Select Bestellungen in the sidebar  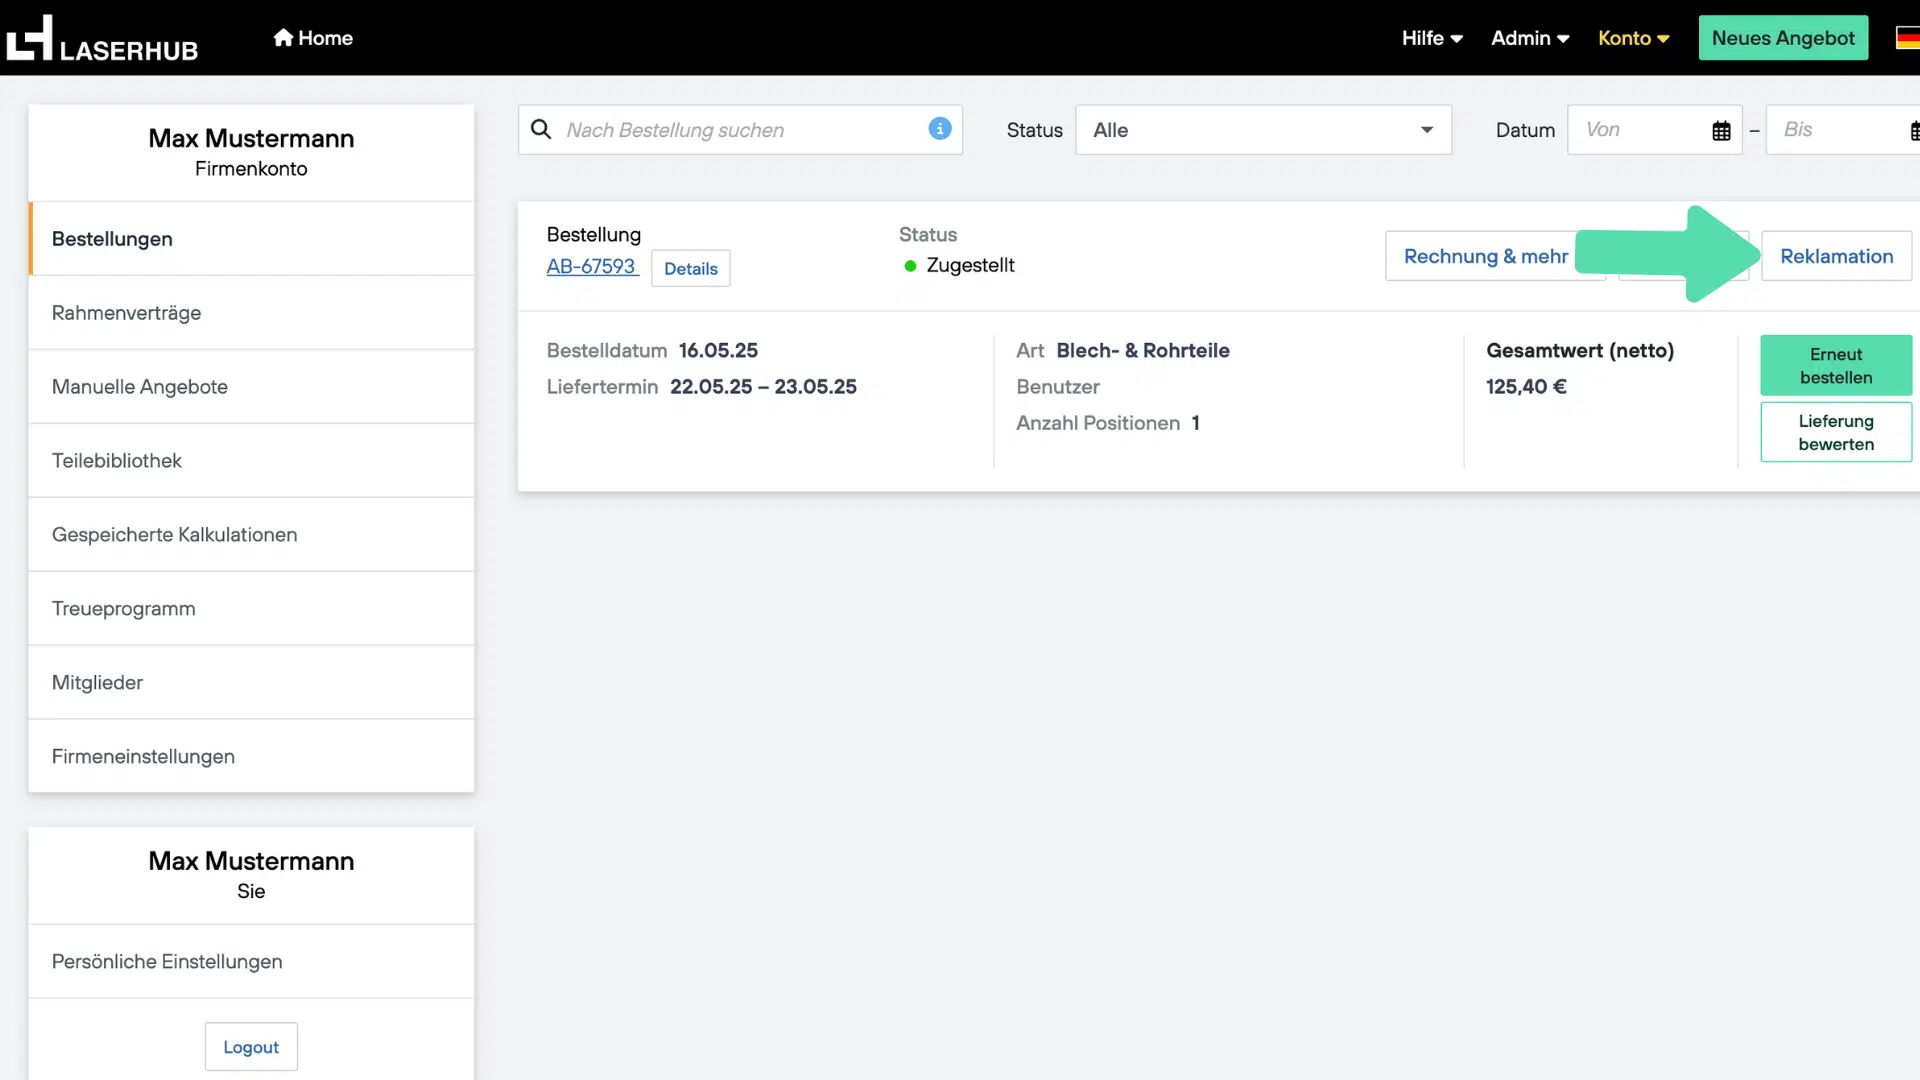point(251,239)
